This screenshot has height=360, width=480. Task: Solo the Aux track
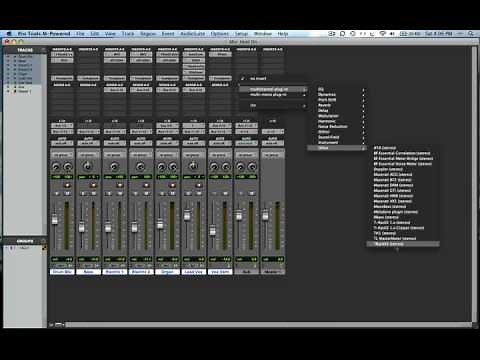tap(241, 193)
